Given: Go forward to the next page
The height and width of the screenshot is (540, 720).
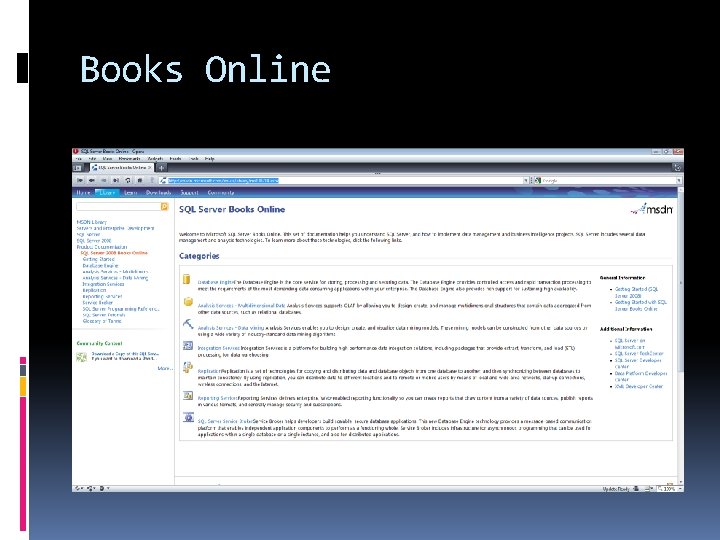Looking at the screenshot, I should pos(104,180).
